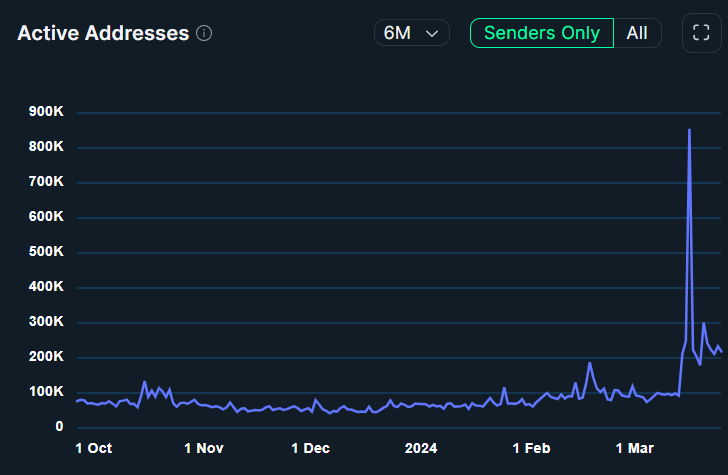The width and height of the screenshot is (728, 475).
Task: Click the 1 Dec x-axis label
Action: 311,449
